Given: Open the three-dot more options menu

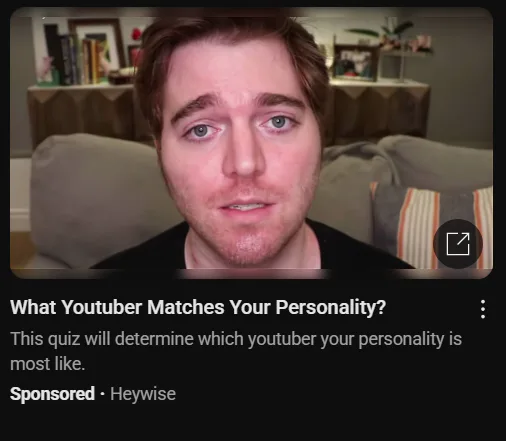Looking at the screenshot, I should tap(483, 309).
